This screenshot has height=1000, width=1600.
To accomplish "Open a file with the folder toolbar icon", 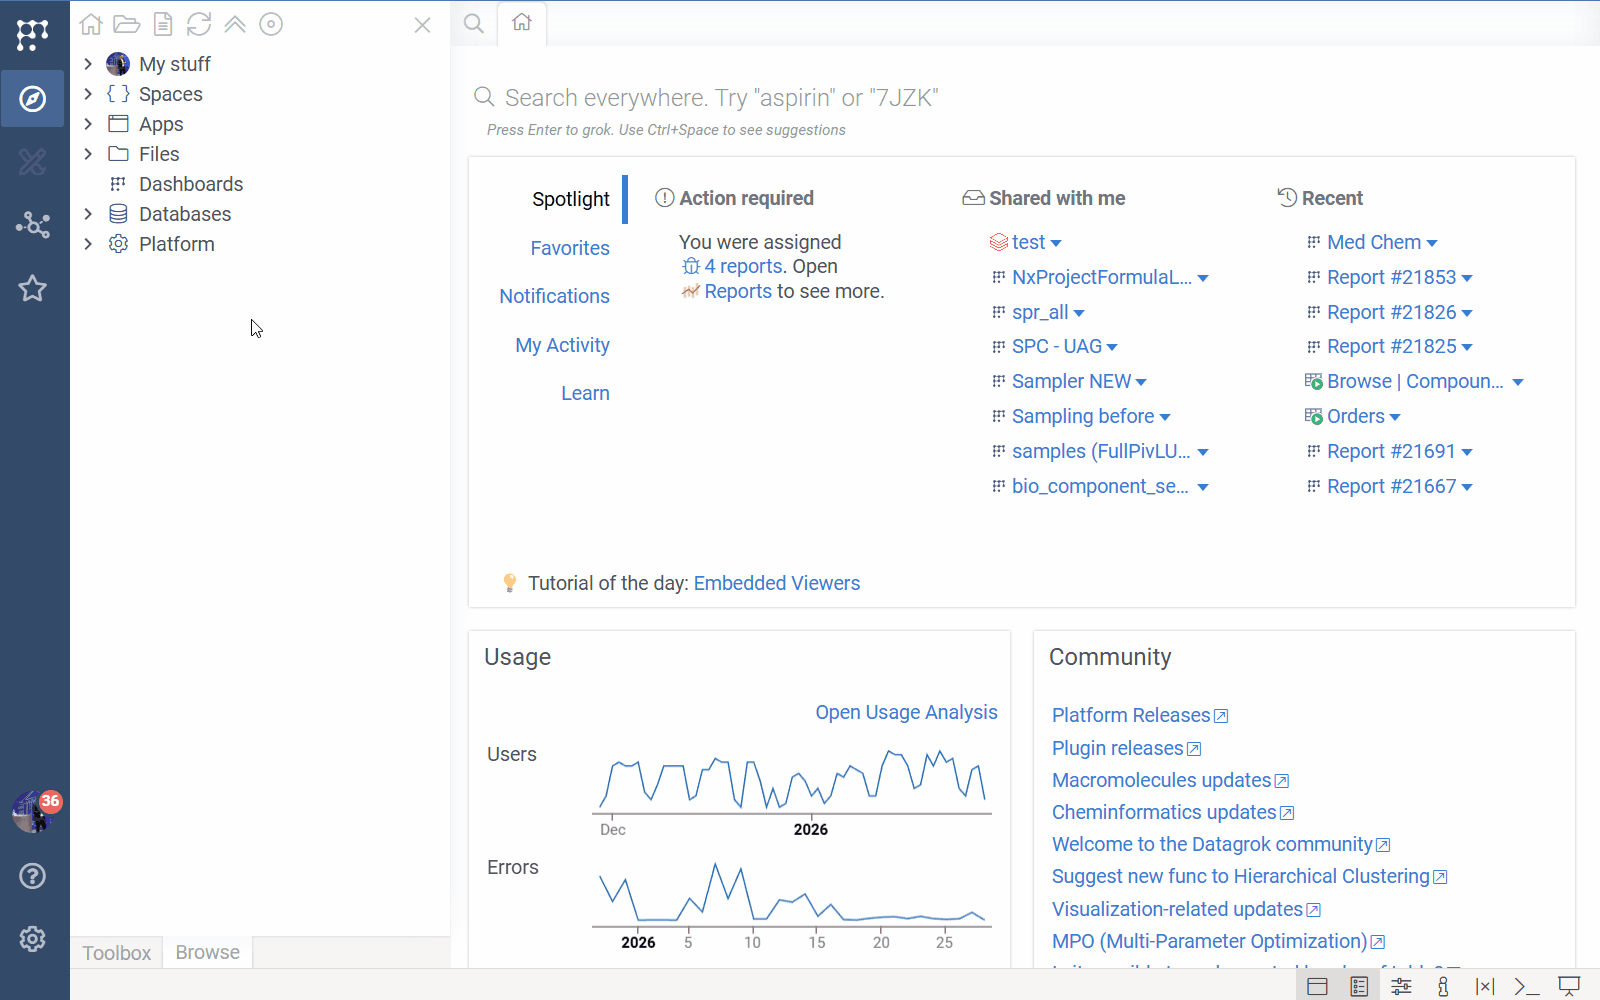I will point(126,24).
